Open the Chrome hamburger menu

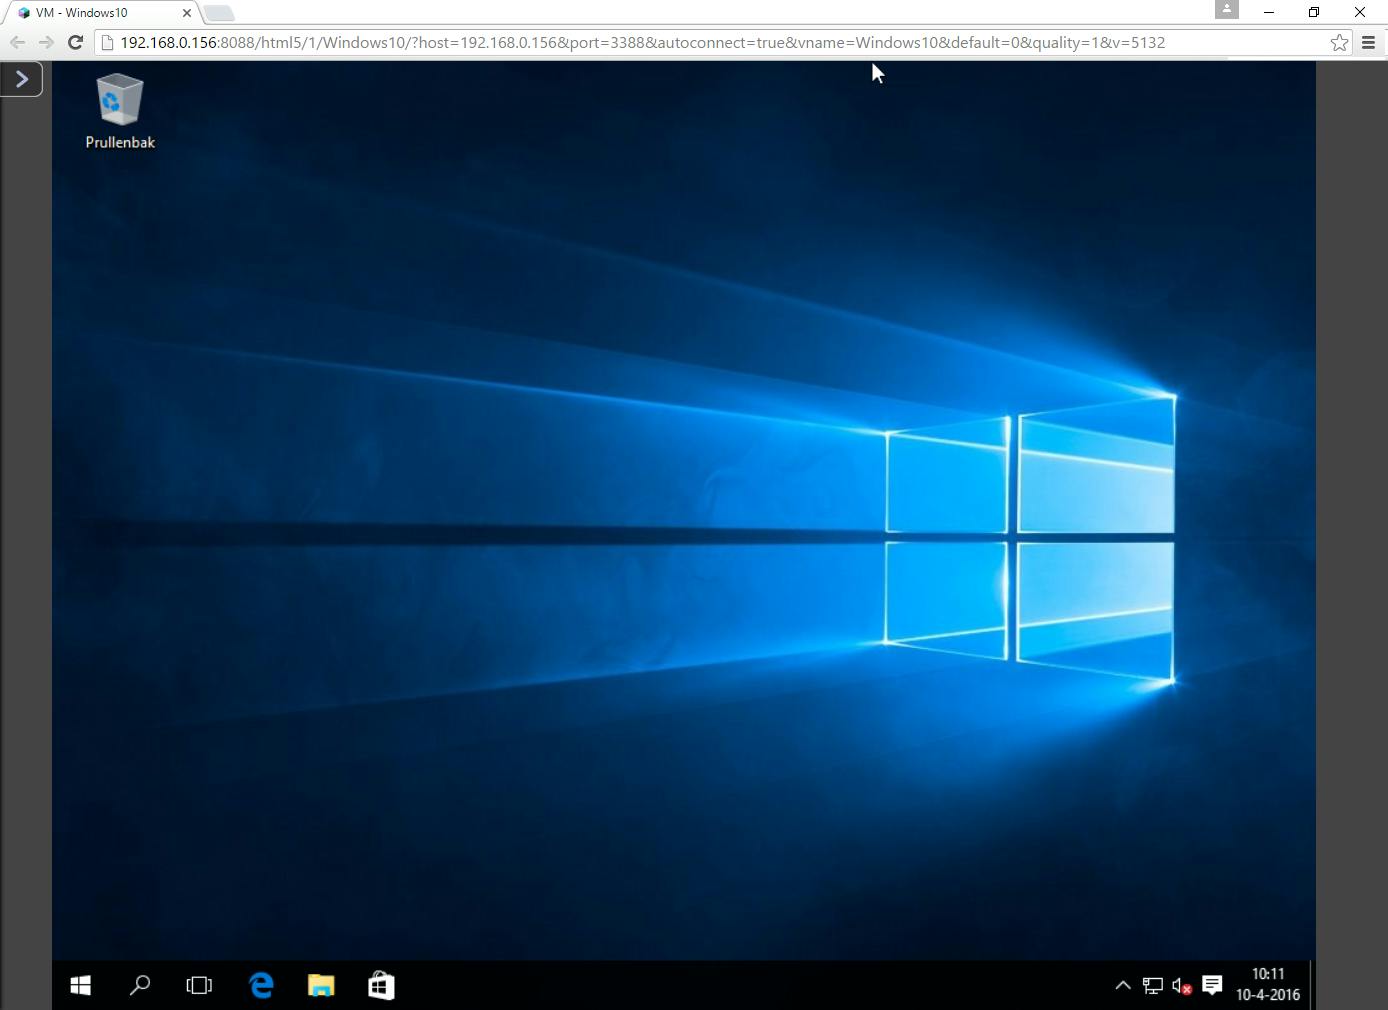(1368, 42)
